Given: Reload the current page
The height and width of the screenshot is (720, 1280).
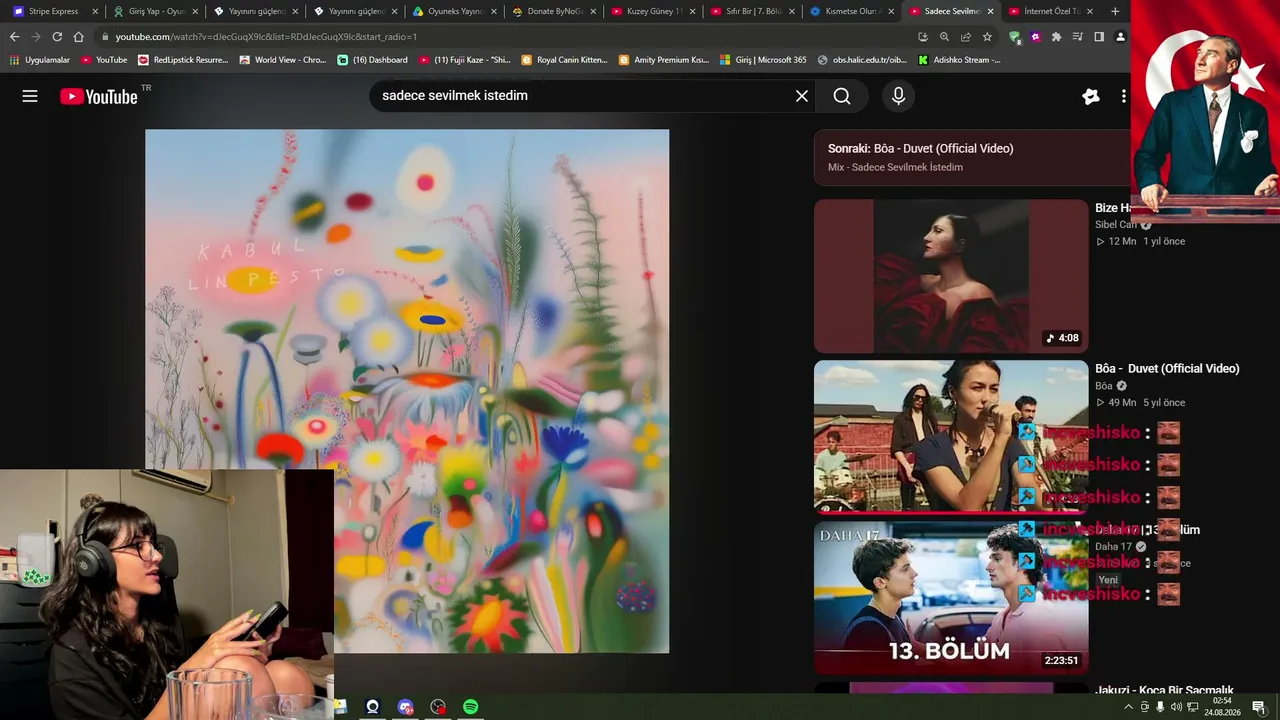Looking at the screenshot, I should (57, 37).
